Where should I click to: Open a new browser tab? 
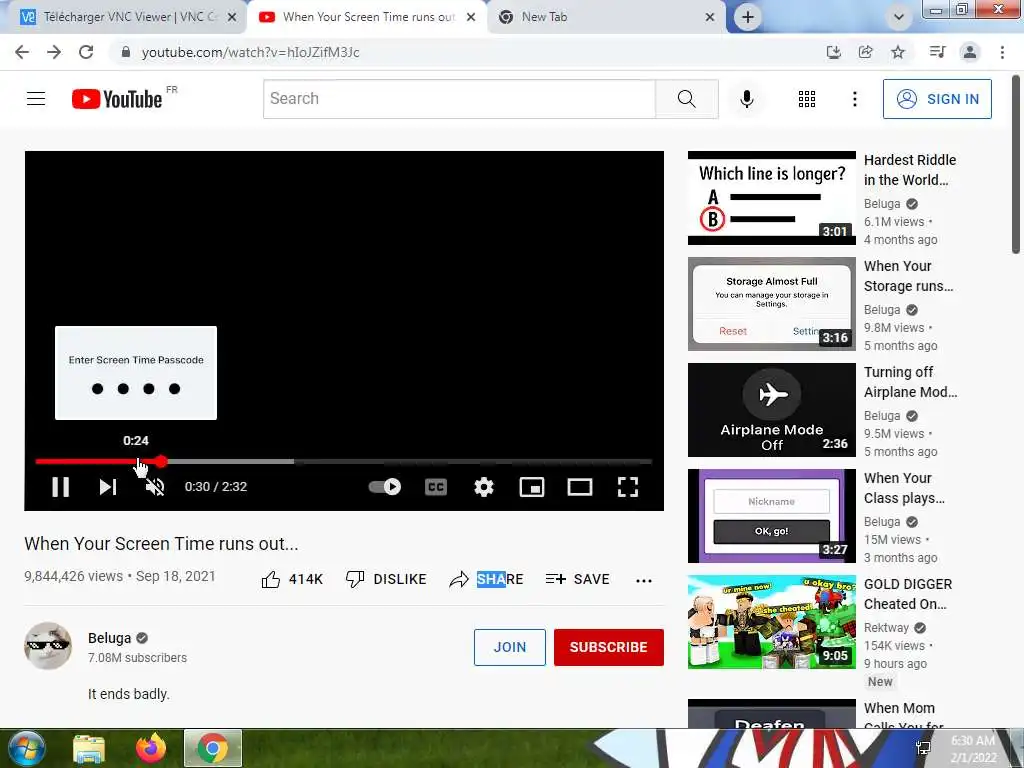click(748, 17)
